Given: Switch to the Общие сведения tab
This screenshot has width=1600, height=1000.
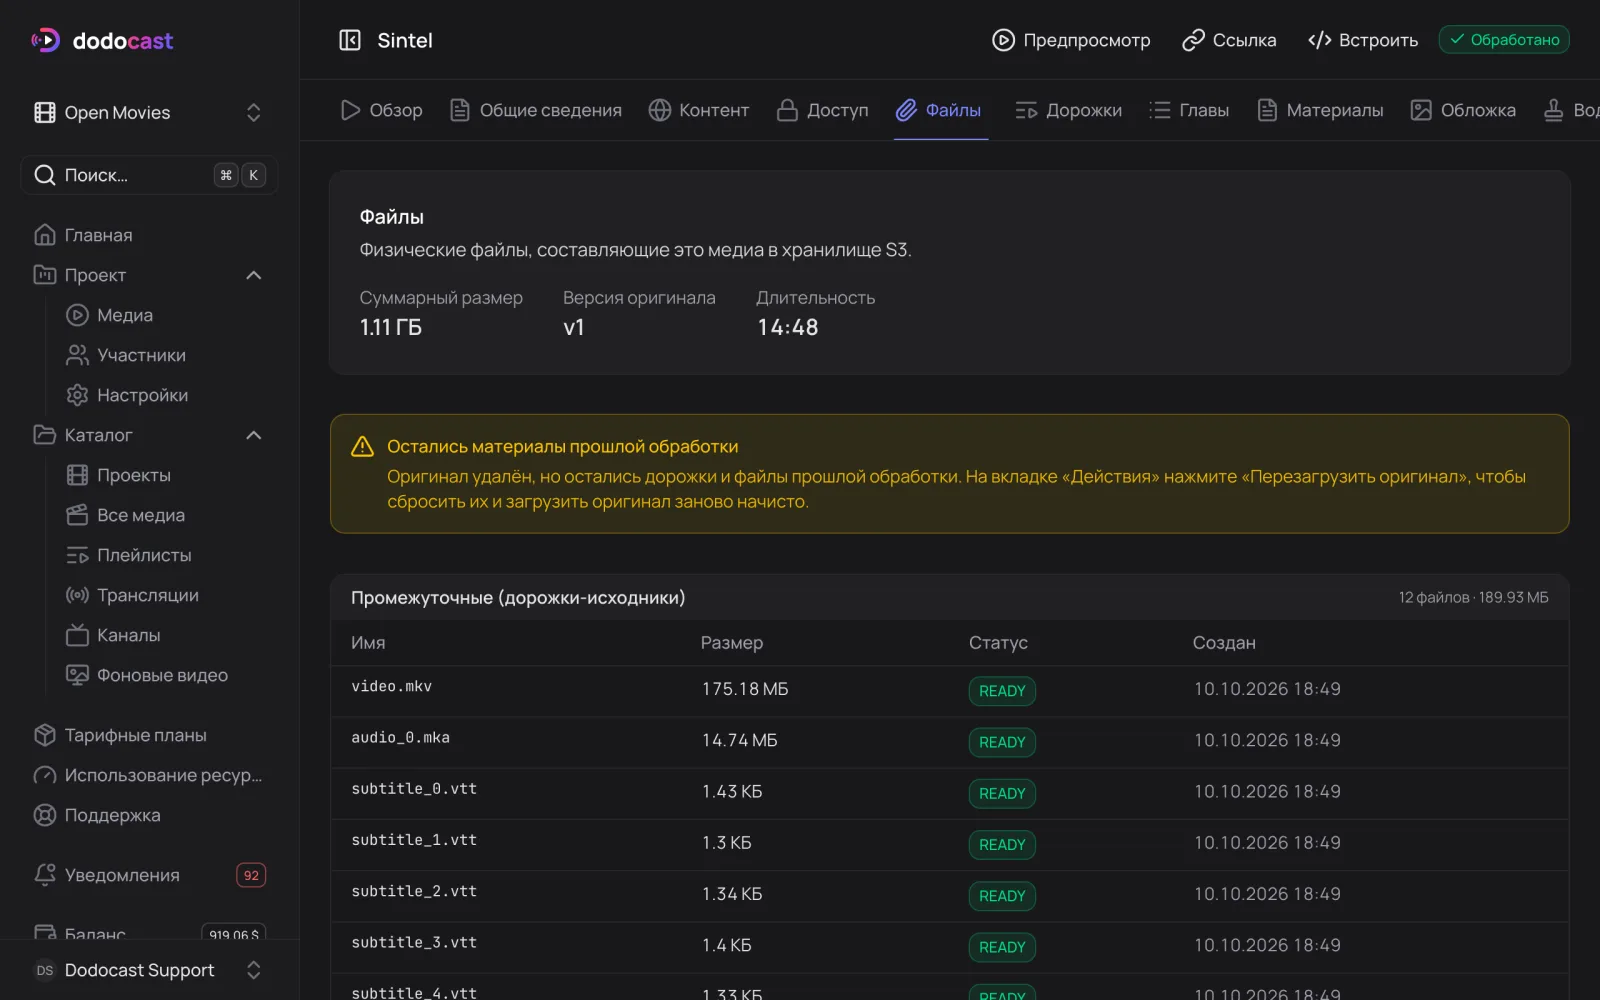Looking at the screenshot, I should click(536, 110).
